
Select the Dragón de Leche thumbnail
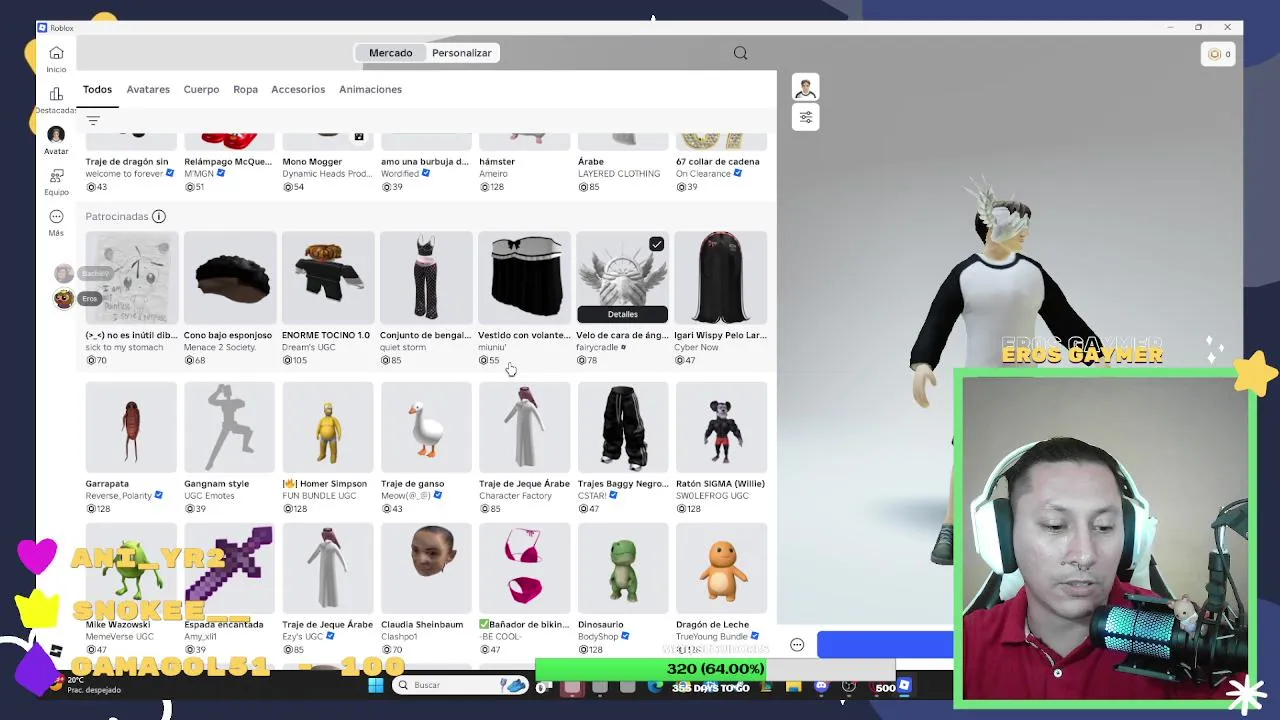point(721,568)
